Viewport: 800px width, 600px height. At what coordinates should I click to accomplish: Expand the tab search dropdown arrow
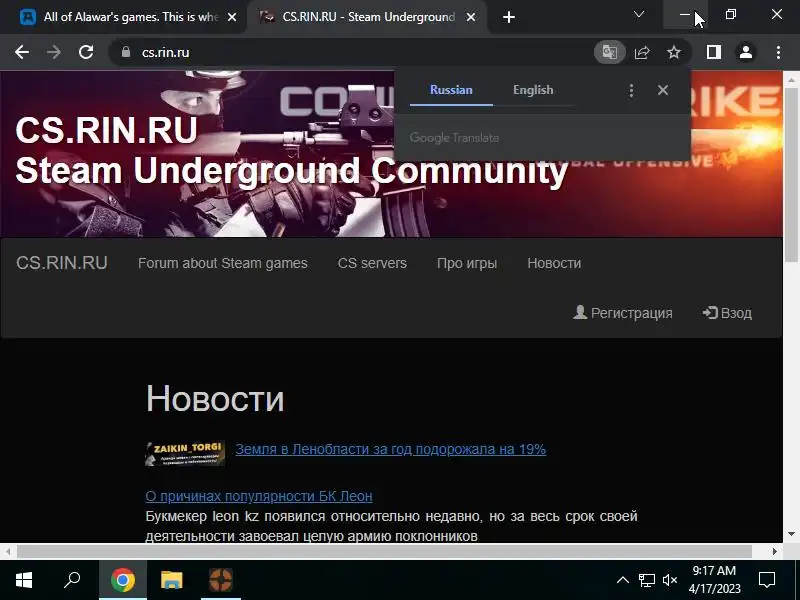[639, 14]
